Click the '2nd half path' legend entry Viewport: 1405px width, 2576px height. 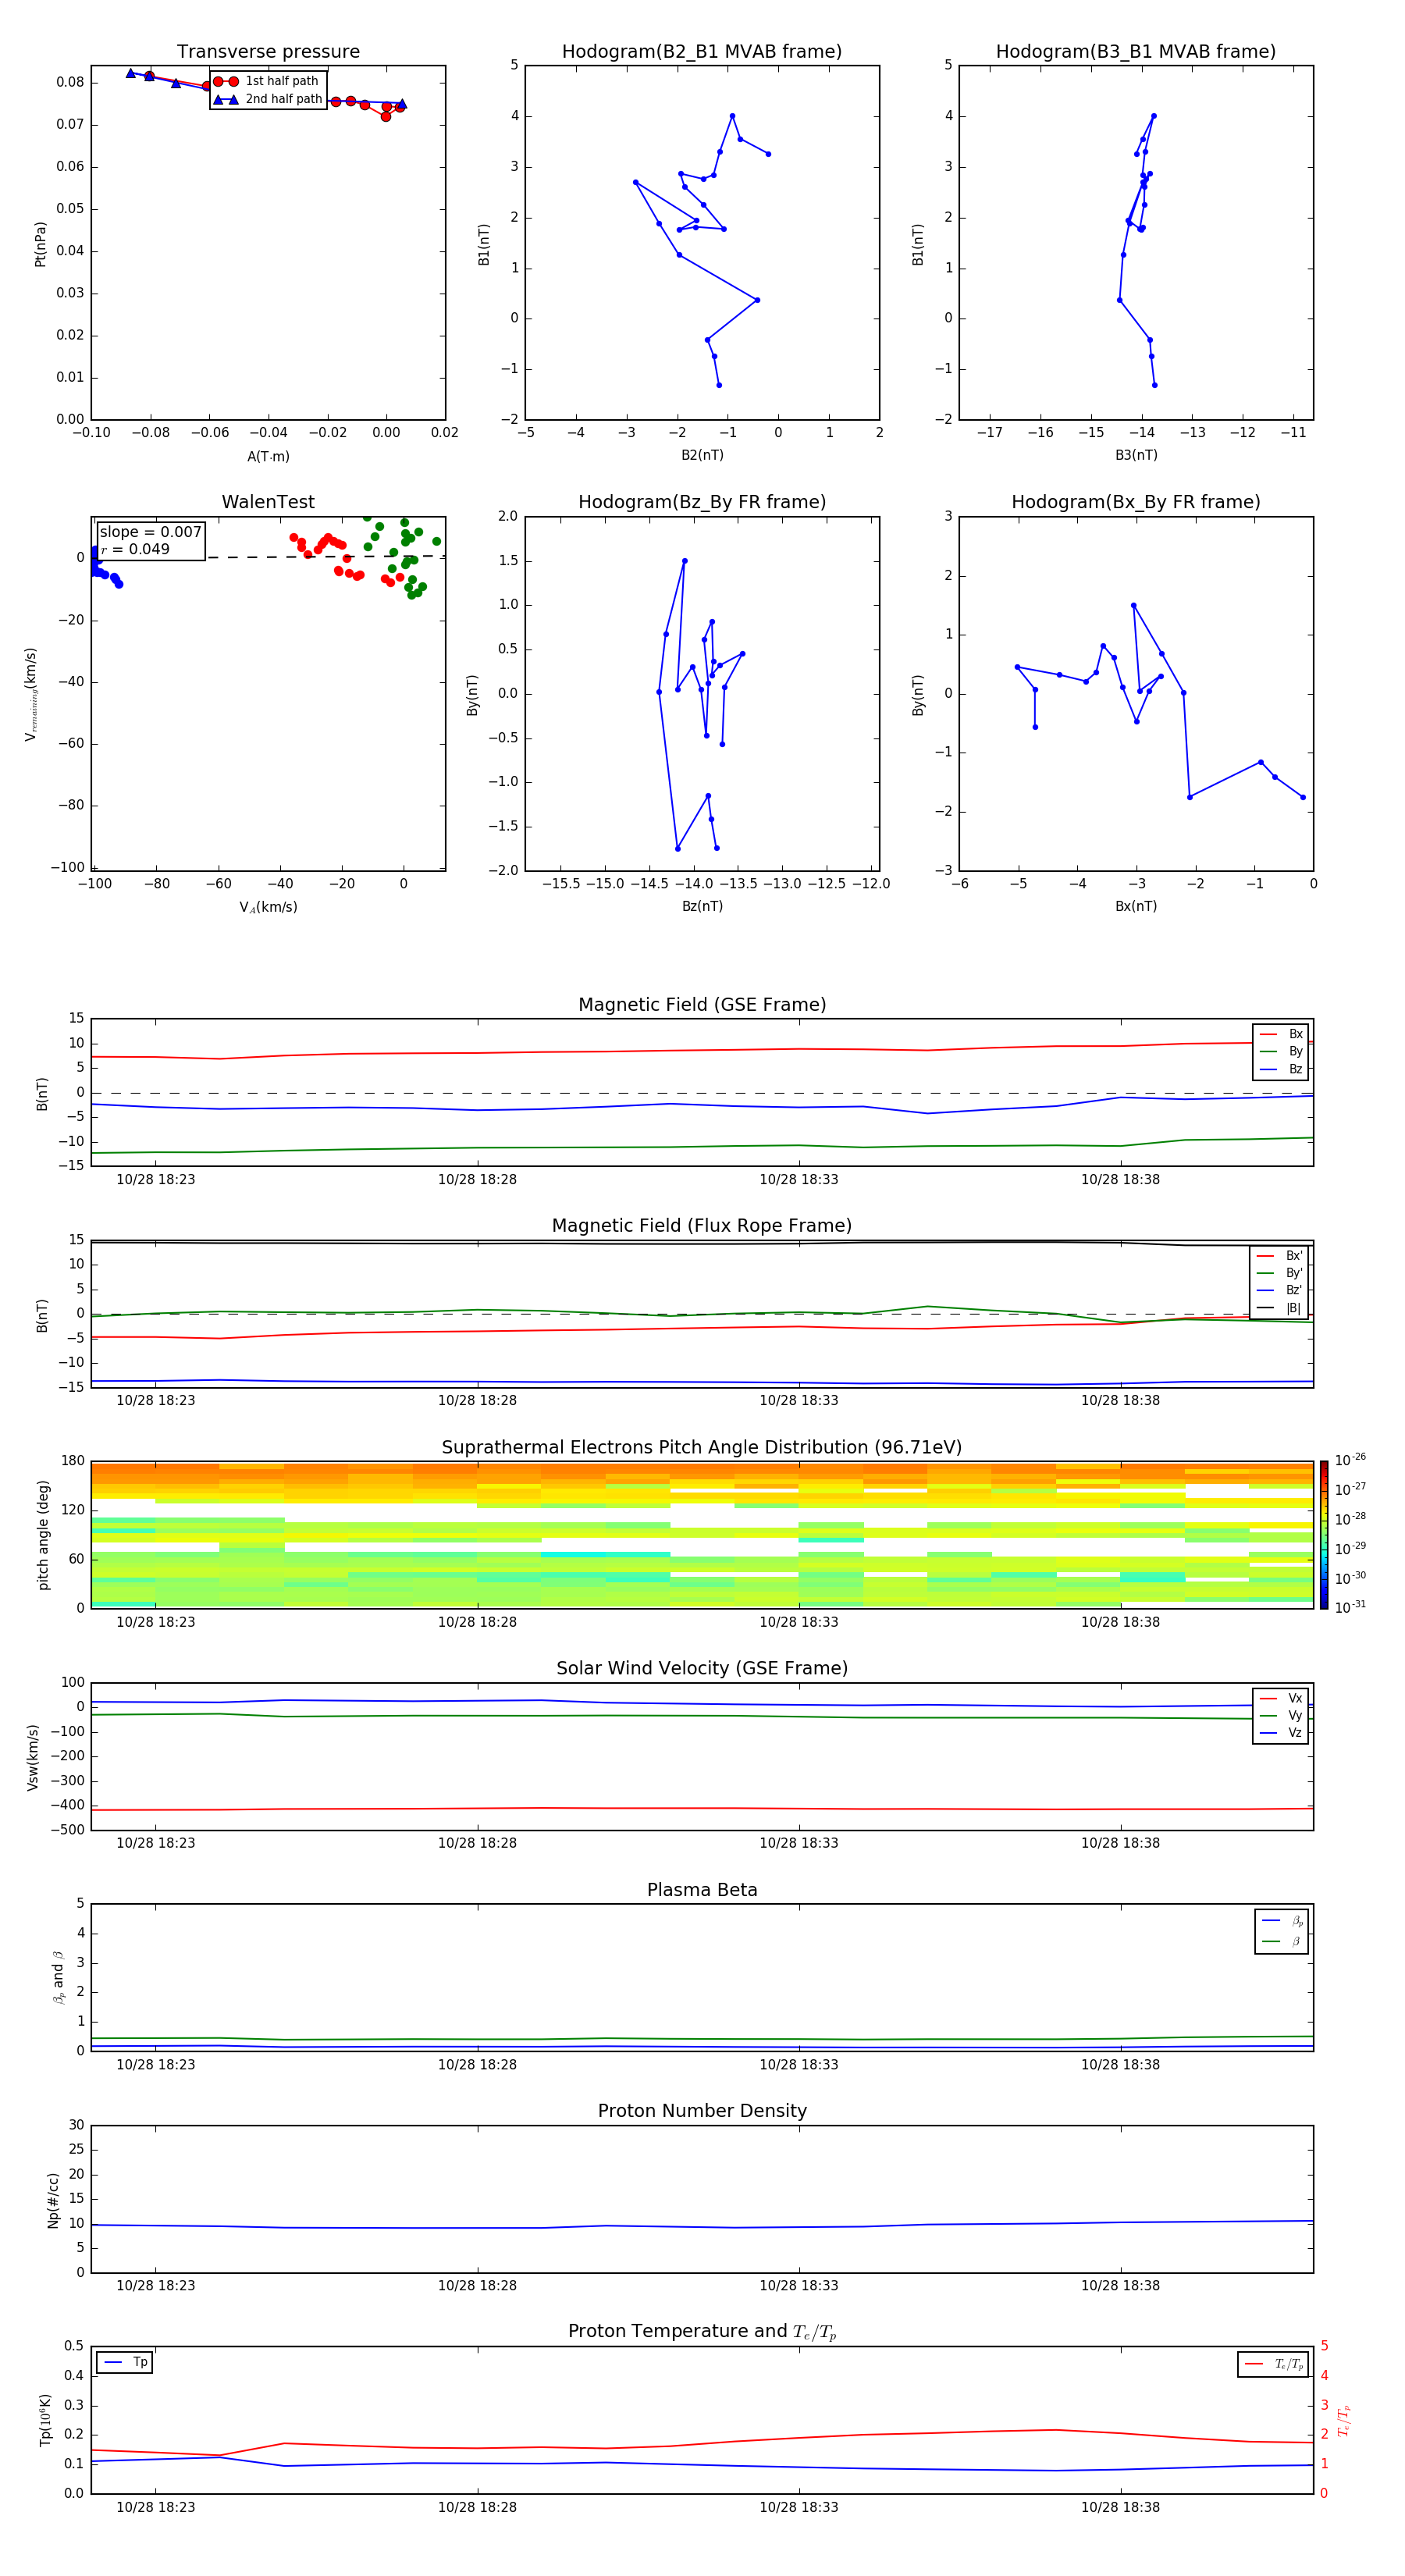click(268, 99)
